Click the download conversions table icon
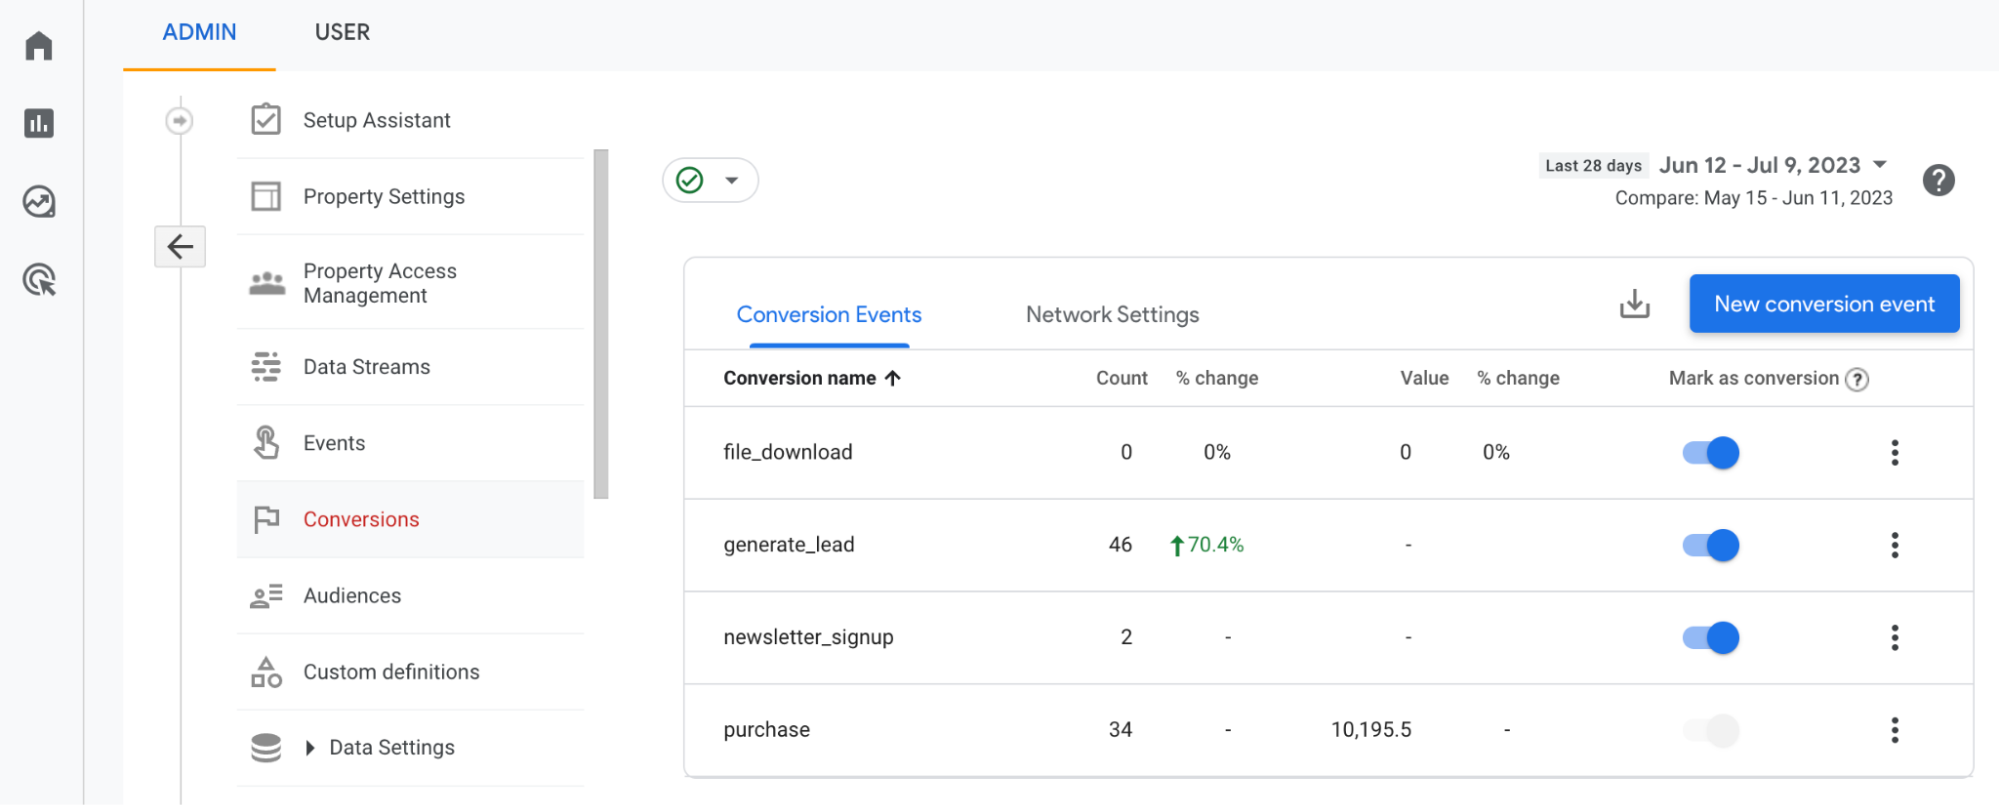 point(1634,304)
